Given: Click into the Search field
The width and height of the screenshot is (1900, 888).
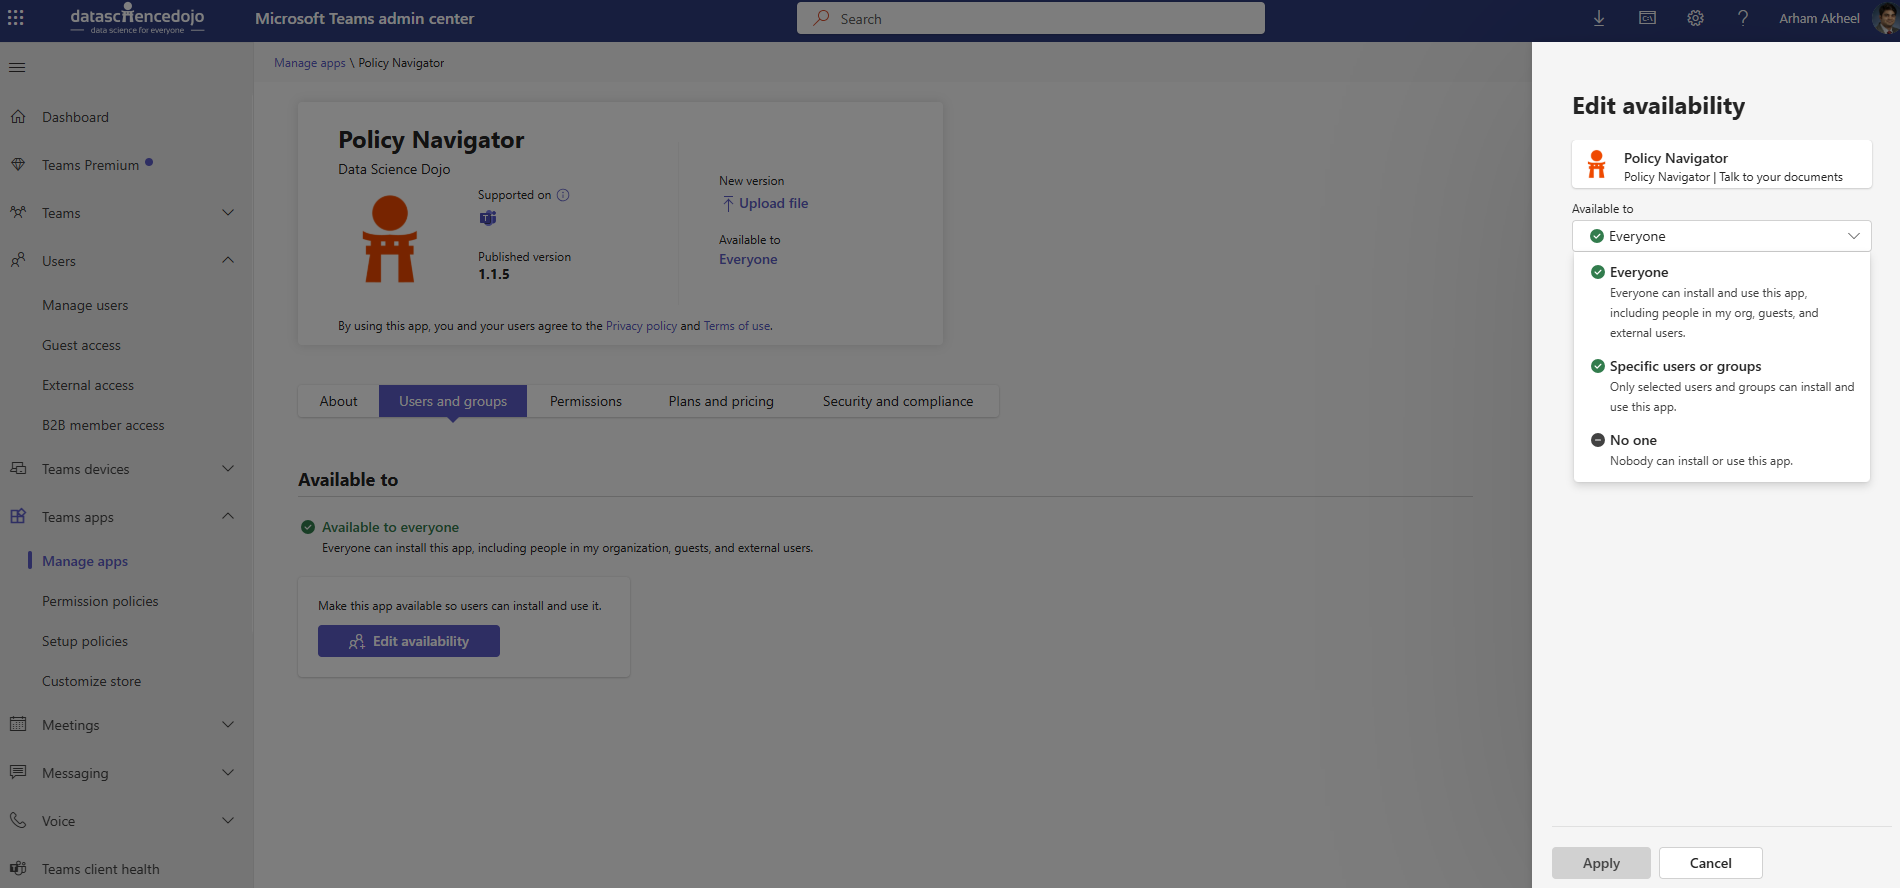Looking at the screenshot, I should click(1031, 18).
